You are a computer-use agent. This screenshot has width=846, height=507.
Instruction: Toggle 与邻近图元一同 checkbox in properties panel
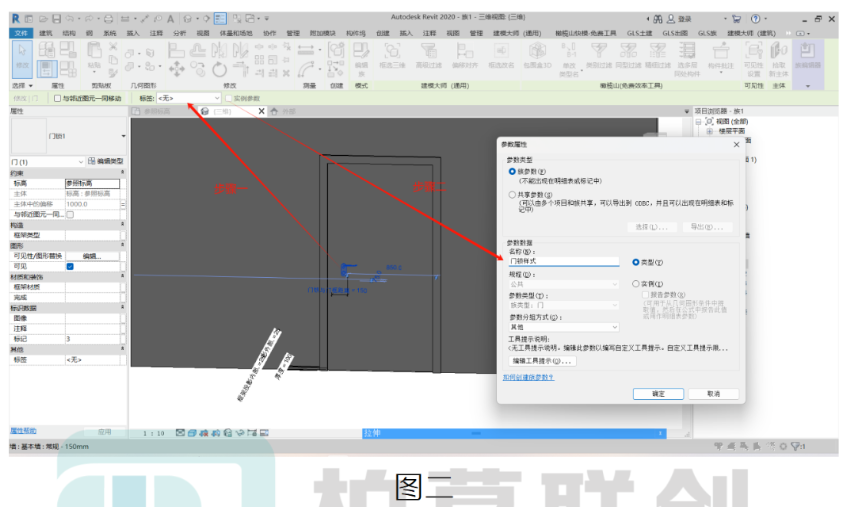[x=70, y=214]
